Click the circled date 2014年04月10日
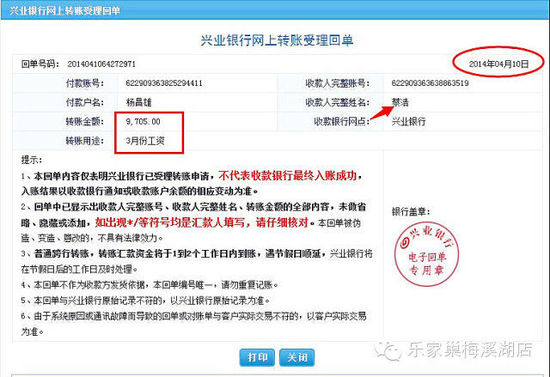The width and height of the screenshot is (550, 377). click(x=498, y=64)
